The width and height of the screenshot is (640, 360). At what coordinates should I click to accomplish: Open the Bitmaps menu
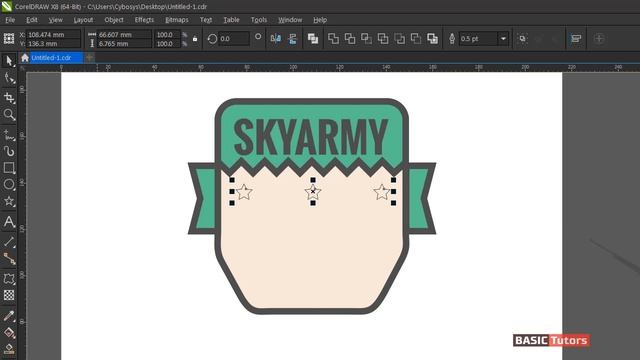177,20
